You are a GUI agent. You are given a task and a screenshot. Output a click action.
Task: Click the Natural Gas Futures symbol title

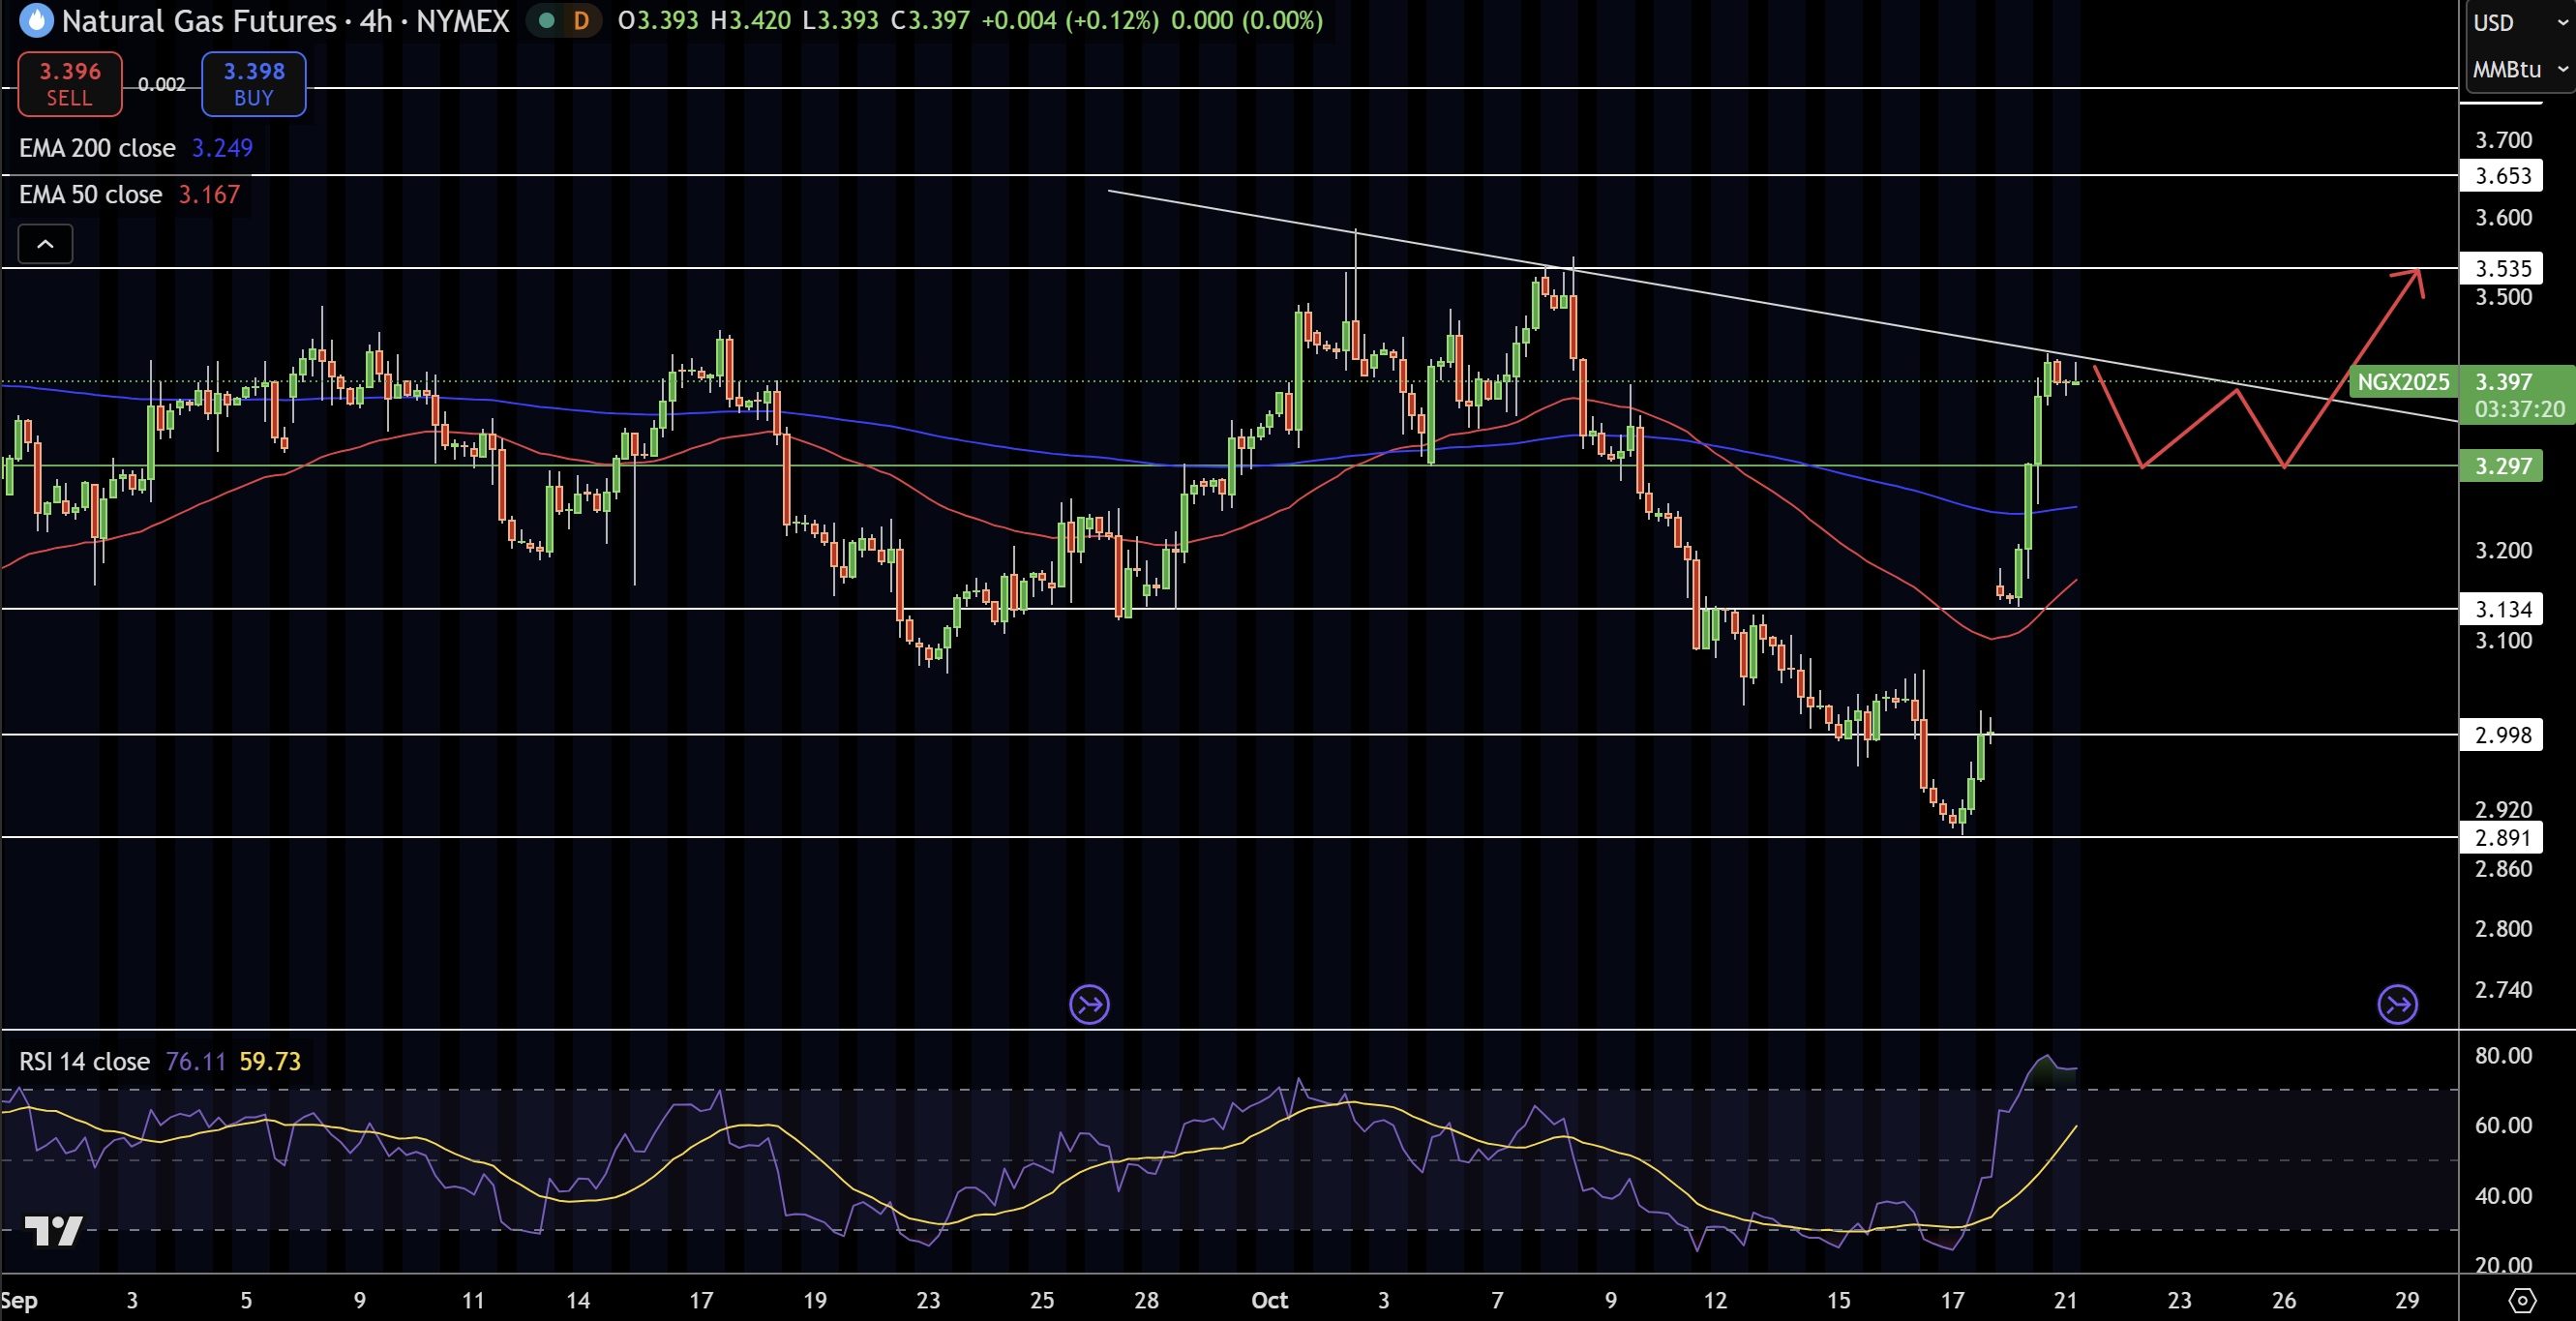198,20
